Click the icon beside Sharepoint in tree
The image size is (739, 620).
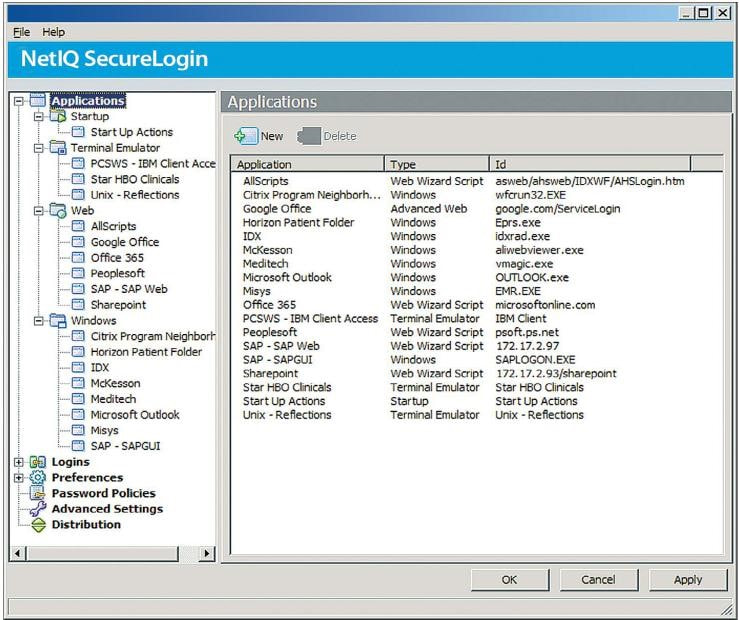(x=78, y=305)
